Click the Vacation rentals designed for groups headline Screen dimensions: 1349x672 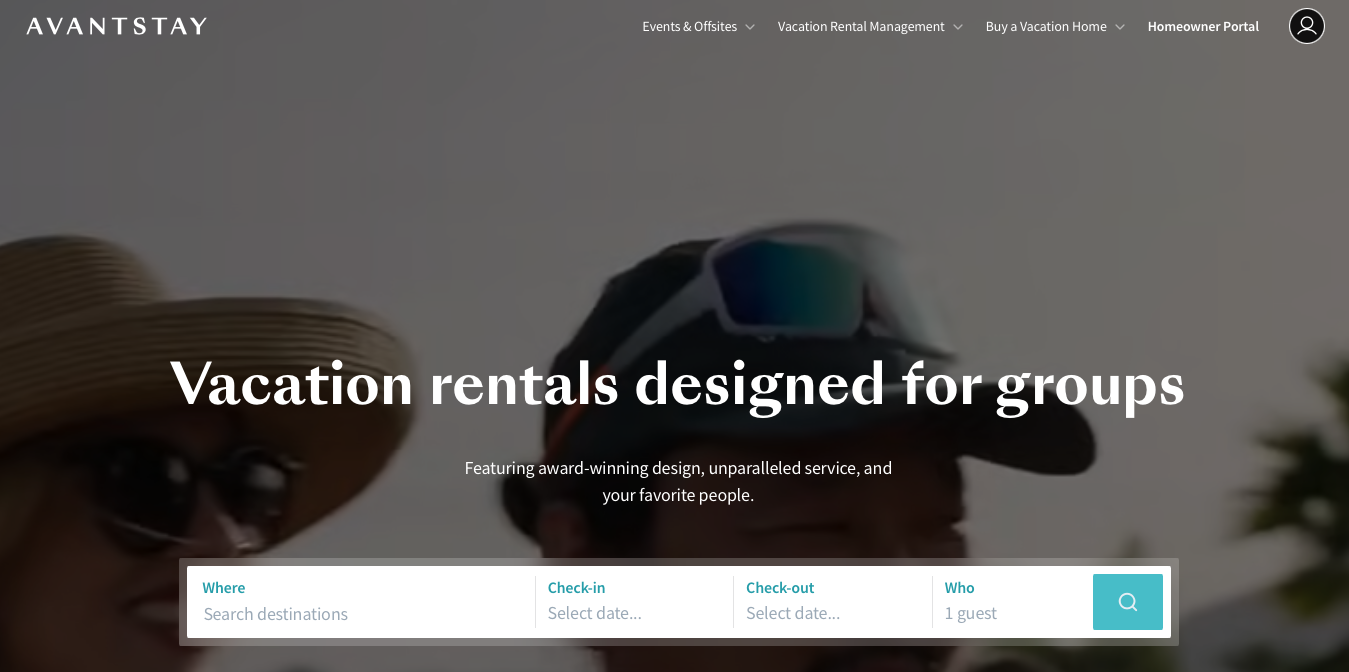[x=677, y=385]
